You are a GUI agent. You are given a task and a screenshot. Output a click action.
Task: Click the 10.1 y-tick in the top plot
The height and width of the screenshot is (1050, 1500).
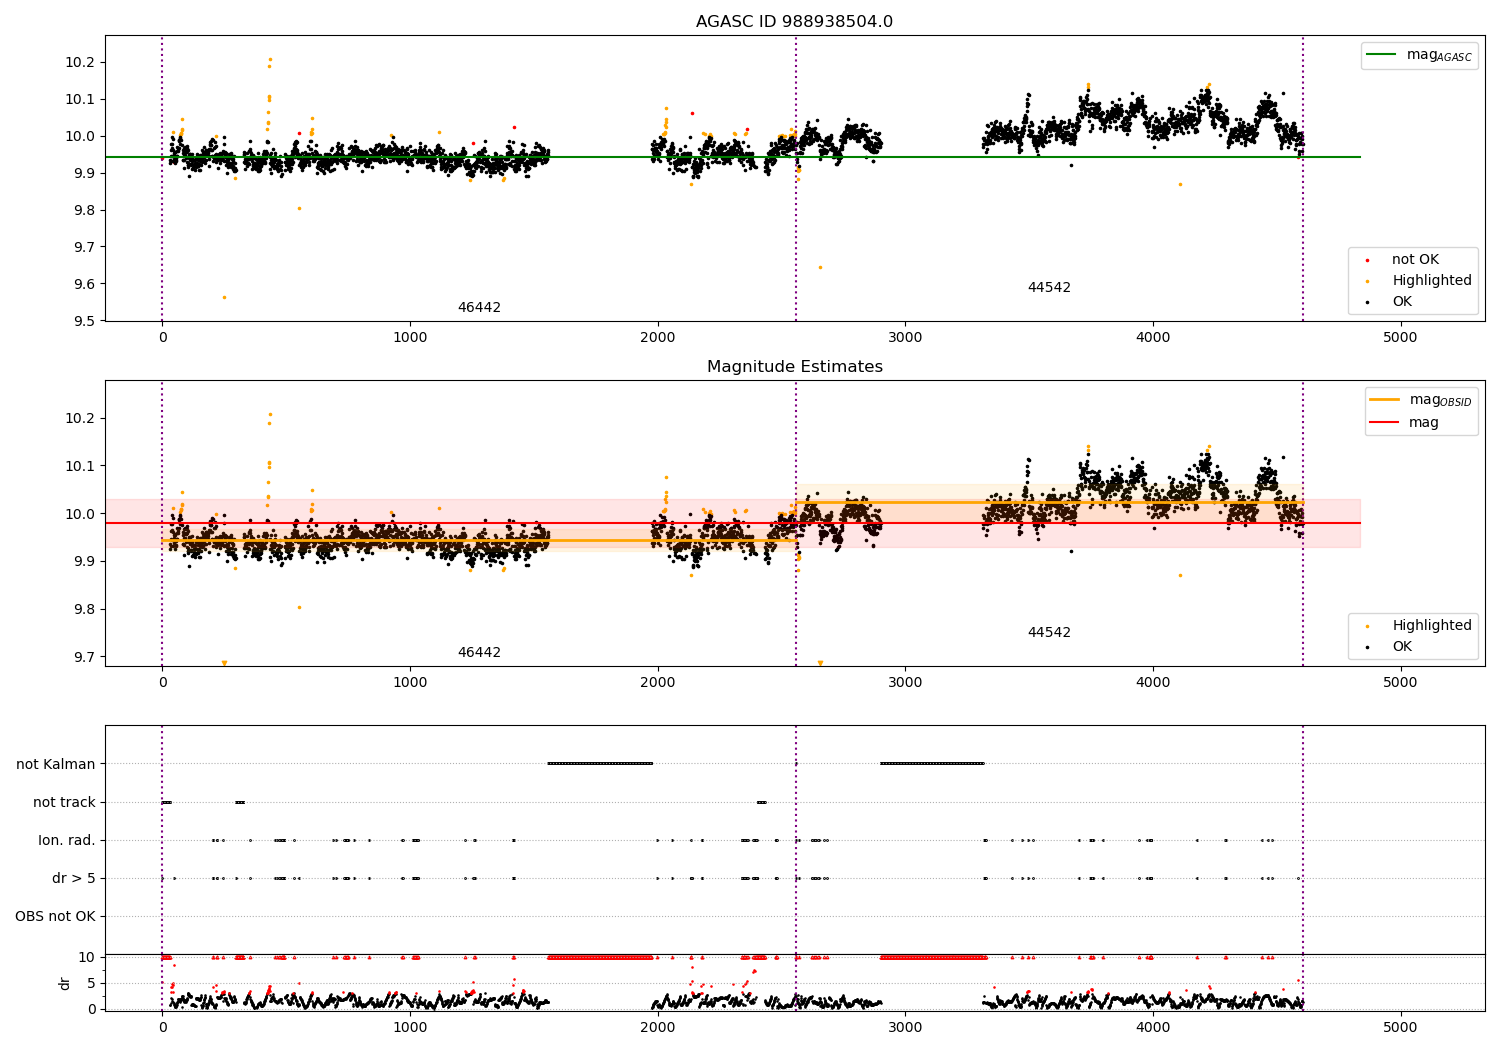pos(81,99)
